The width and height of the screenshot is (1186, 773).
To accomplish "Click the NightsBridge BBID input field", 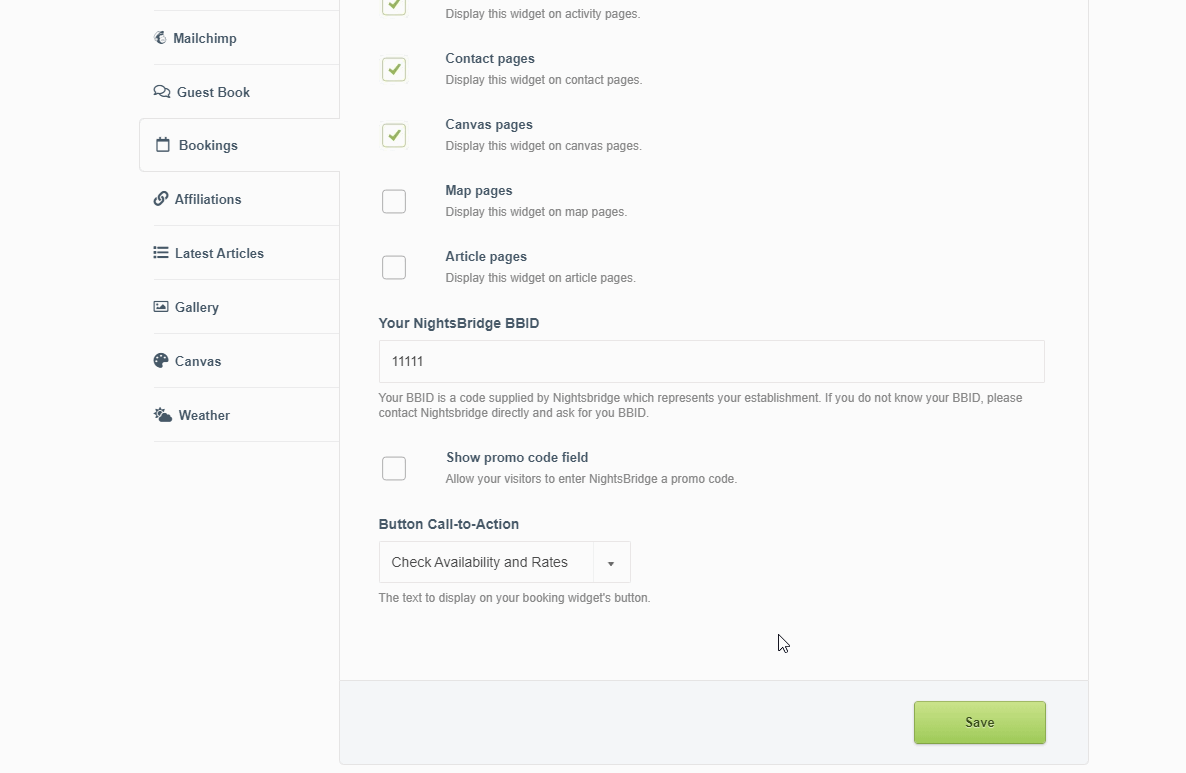I will (x=711, y=361).
